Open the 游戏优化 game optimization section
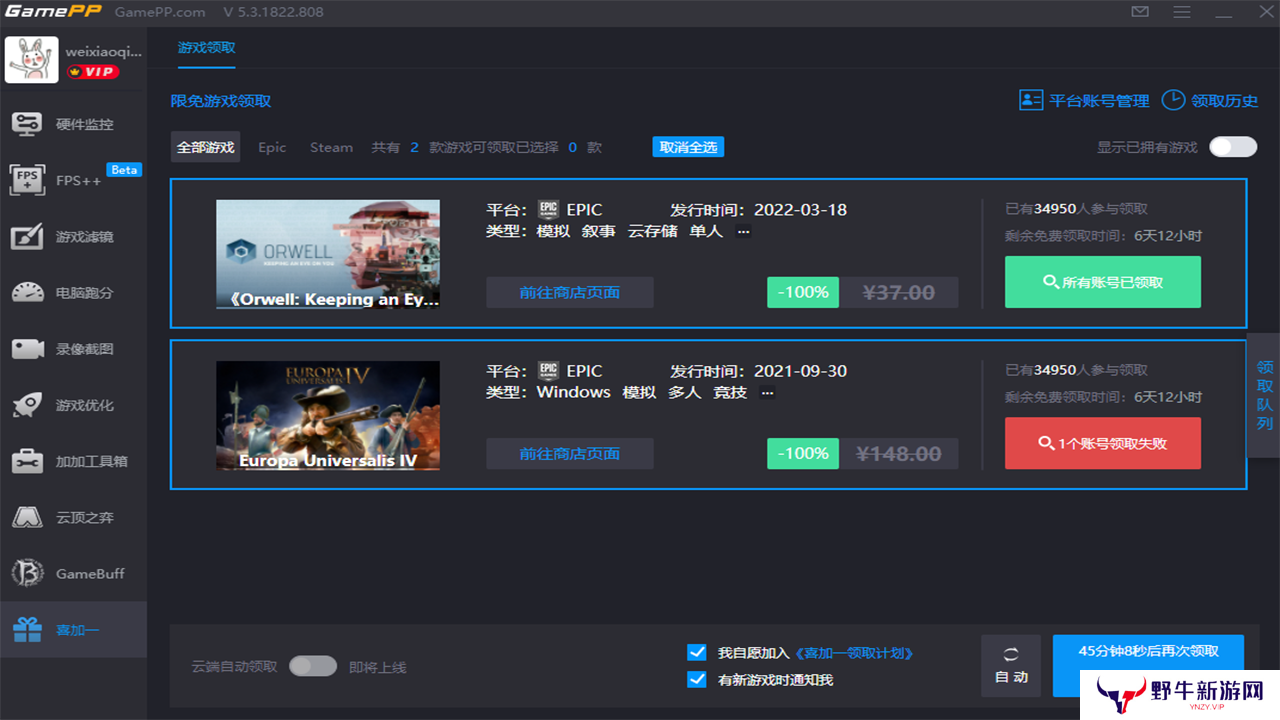Screen dimensions: 1280x720 pyautogui.click(x=73, y=405)
